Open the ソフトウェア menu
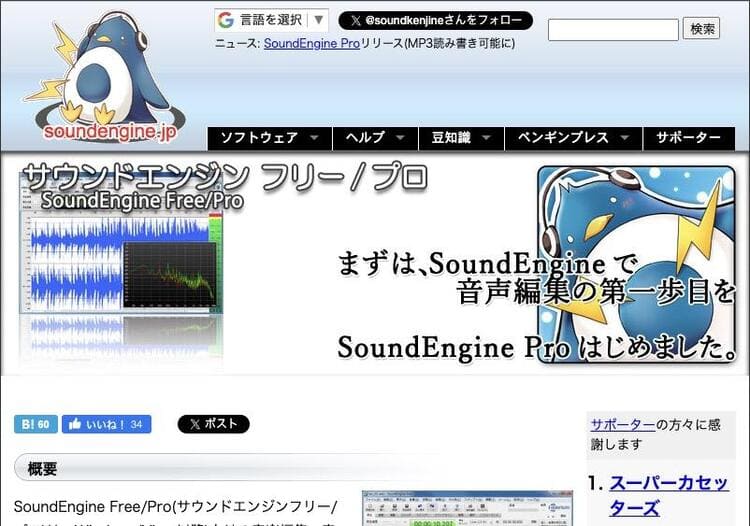Image resolution: width=750 pixels, height=526 pixels. (x=270, y=138)
